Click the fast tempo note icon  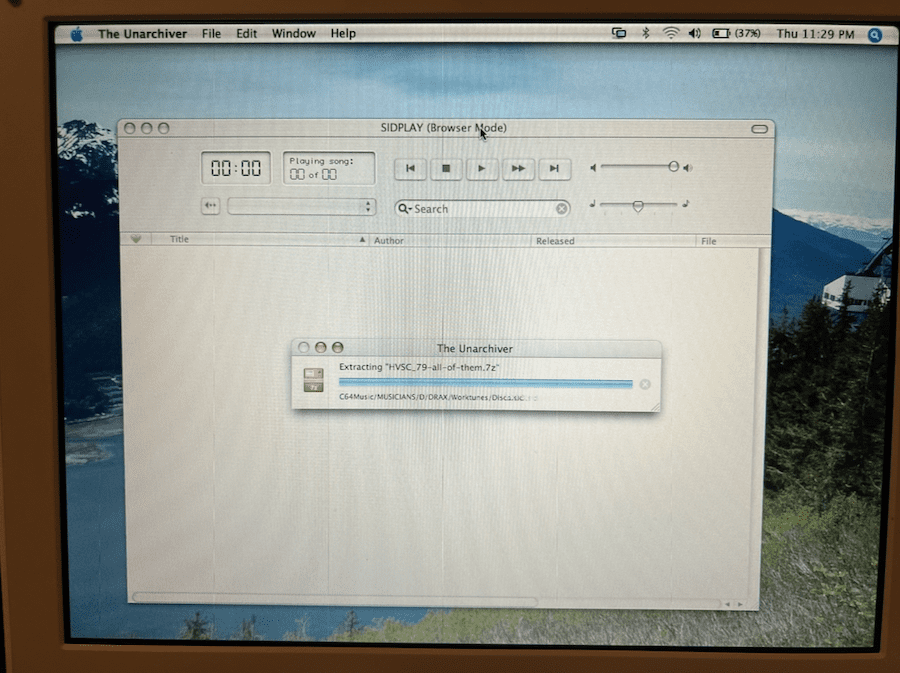point(685,204)
